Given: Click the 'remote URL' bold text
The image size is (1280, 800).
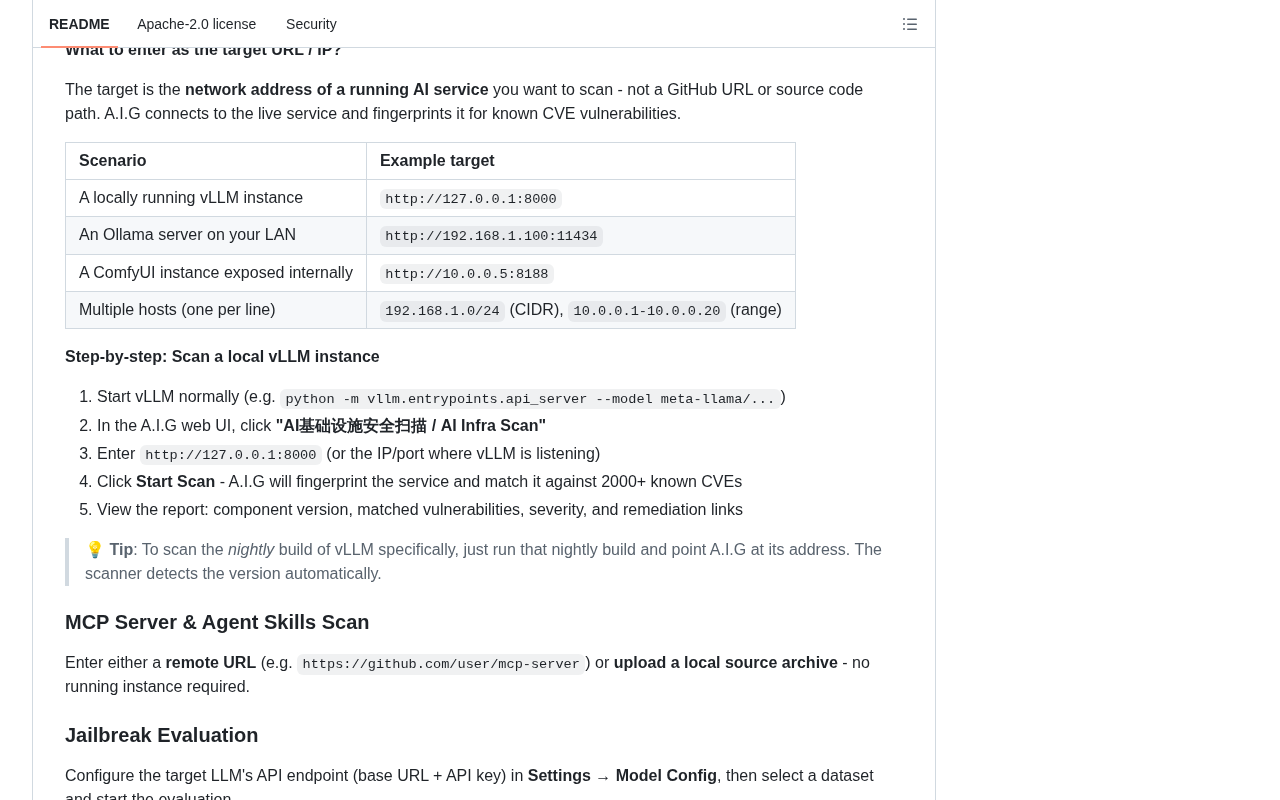Looking at the screenshot, I should click(211, 662).
